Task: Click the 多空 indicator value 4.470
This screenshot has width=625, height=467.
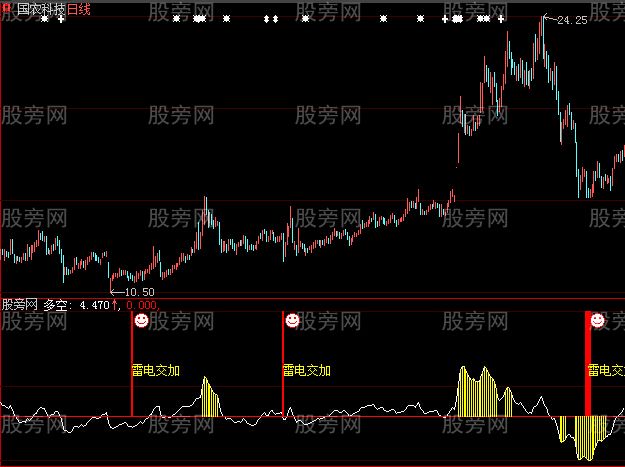Action: tap(94, 305)
